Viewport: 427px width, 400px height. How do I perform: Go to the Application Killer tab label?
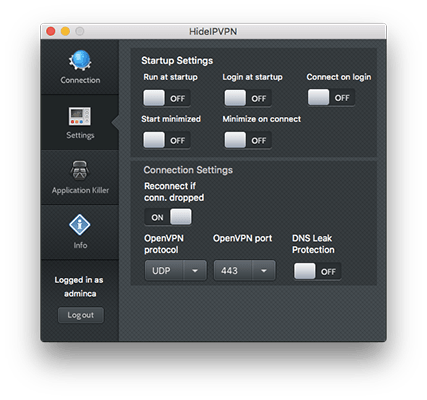point(80,190)
